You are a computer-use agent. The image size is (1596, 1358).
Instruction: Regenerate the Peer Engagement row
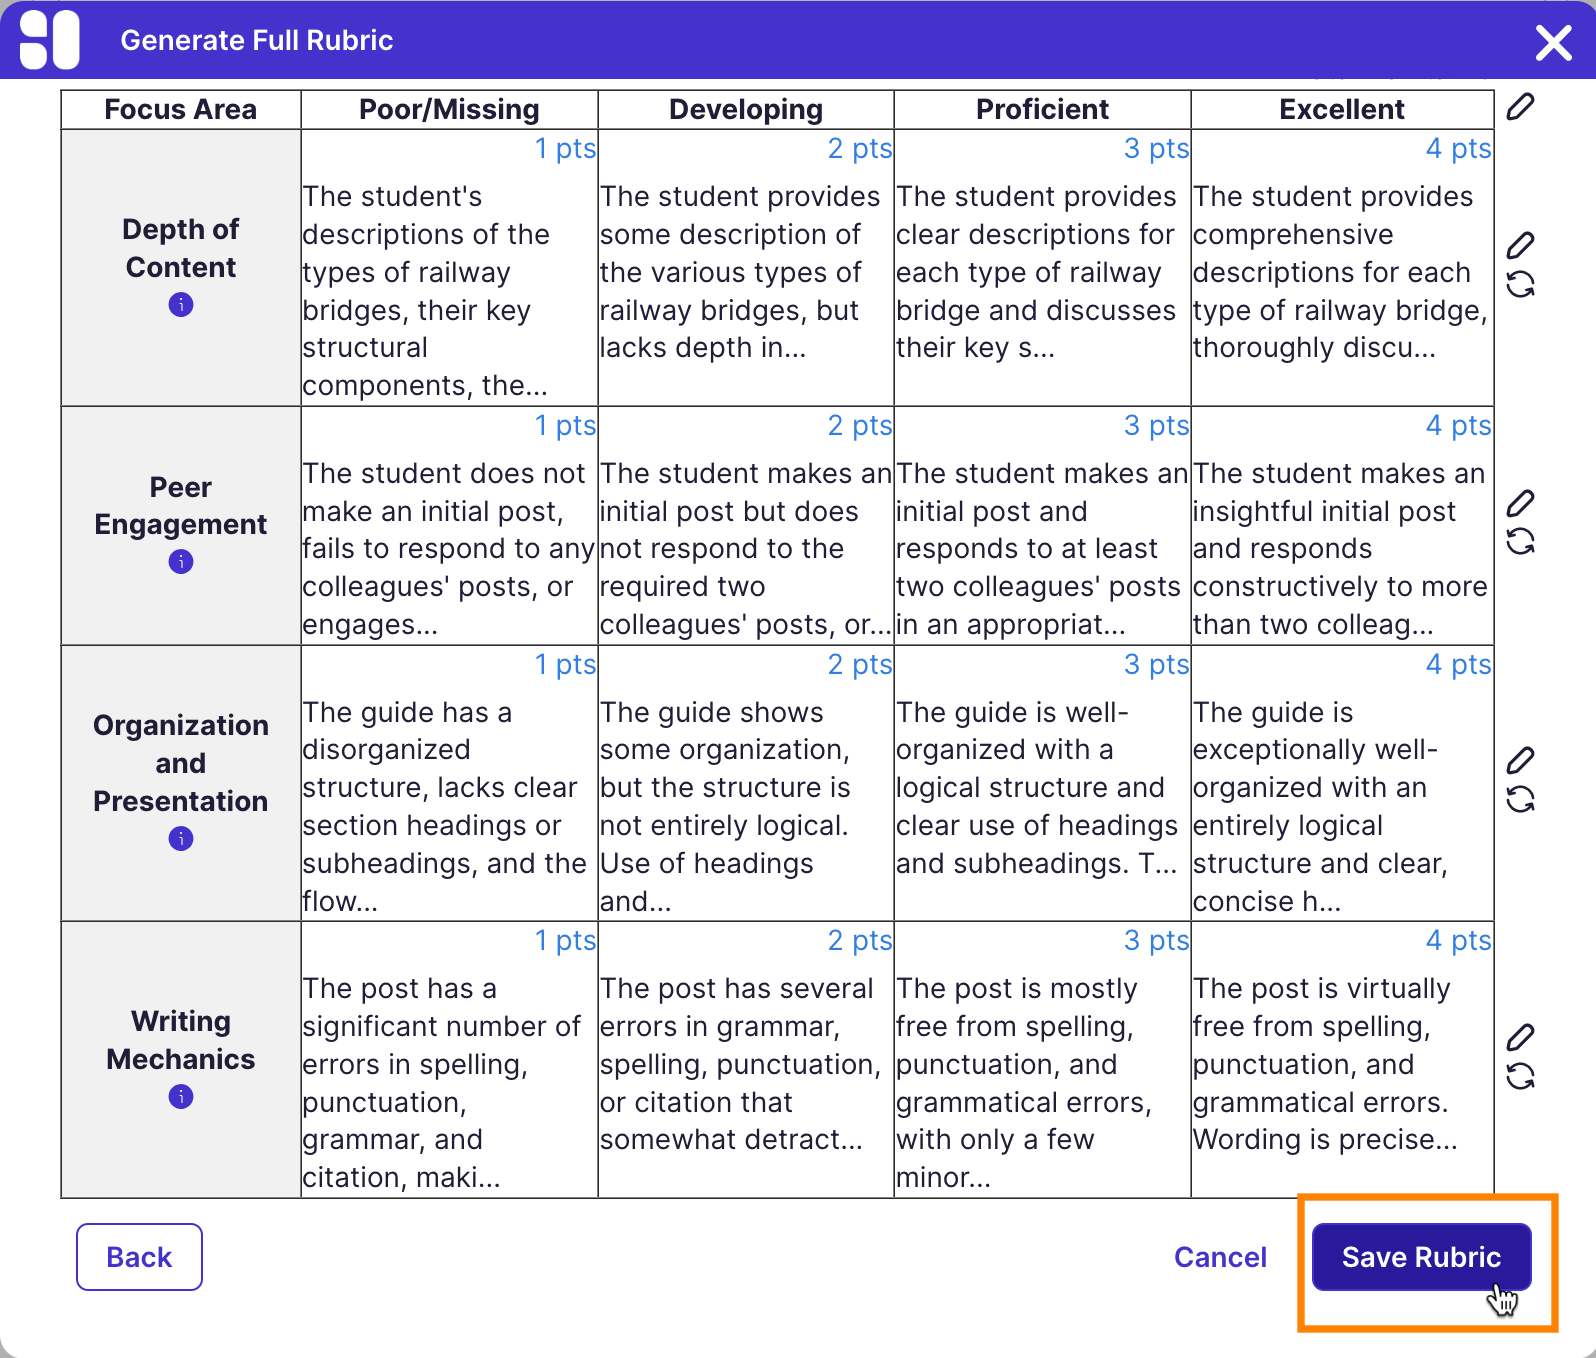click(1520, 542)
